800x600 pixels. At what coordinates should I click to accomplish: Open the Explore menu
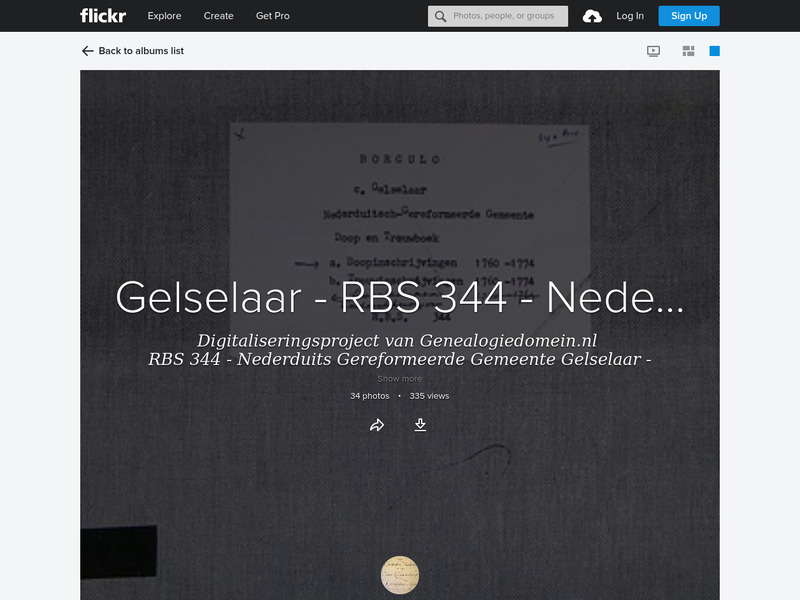coord(164,16)
